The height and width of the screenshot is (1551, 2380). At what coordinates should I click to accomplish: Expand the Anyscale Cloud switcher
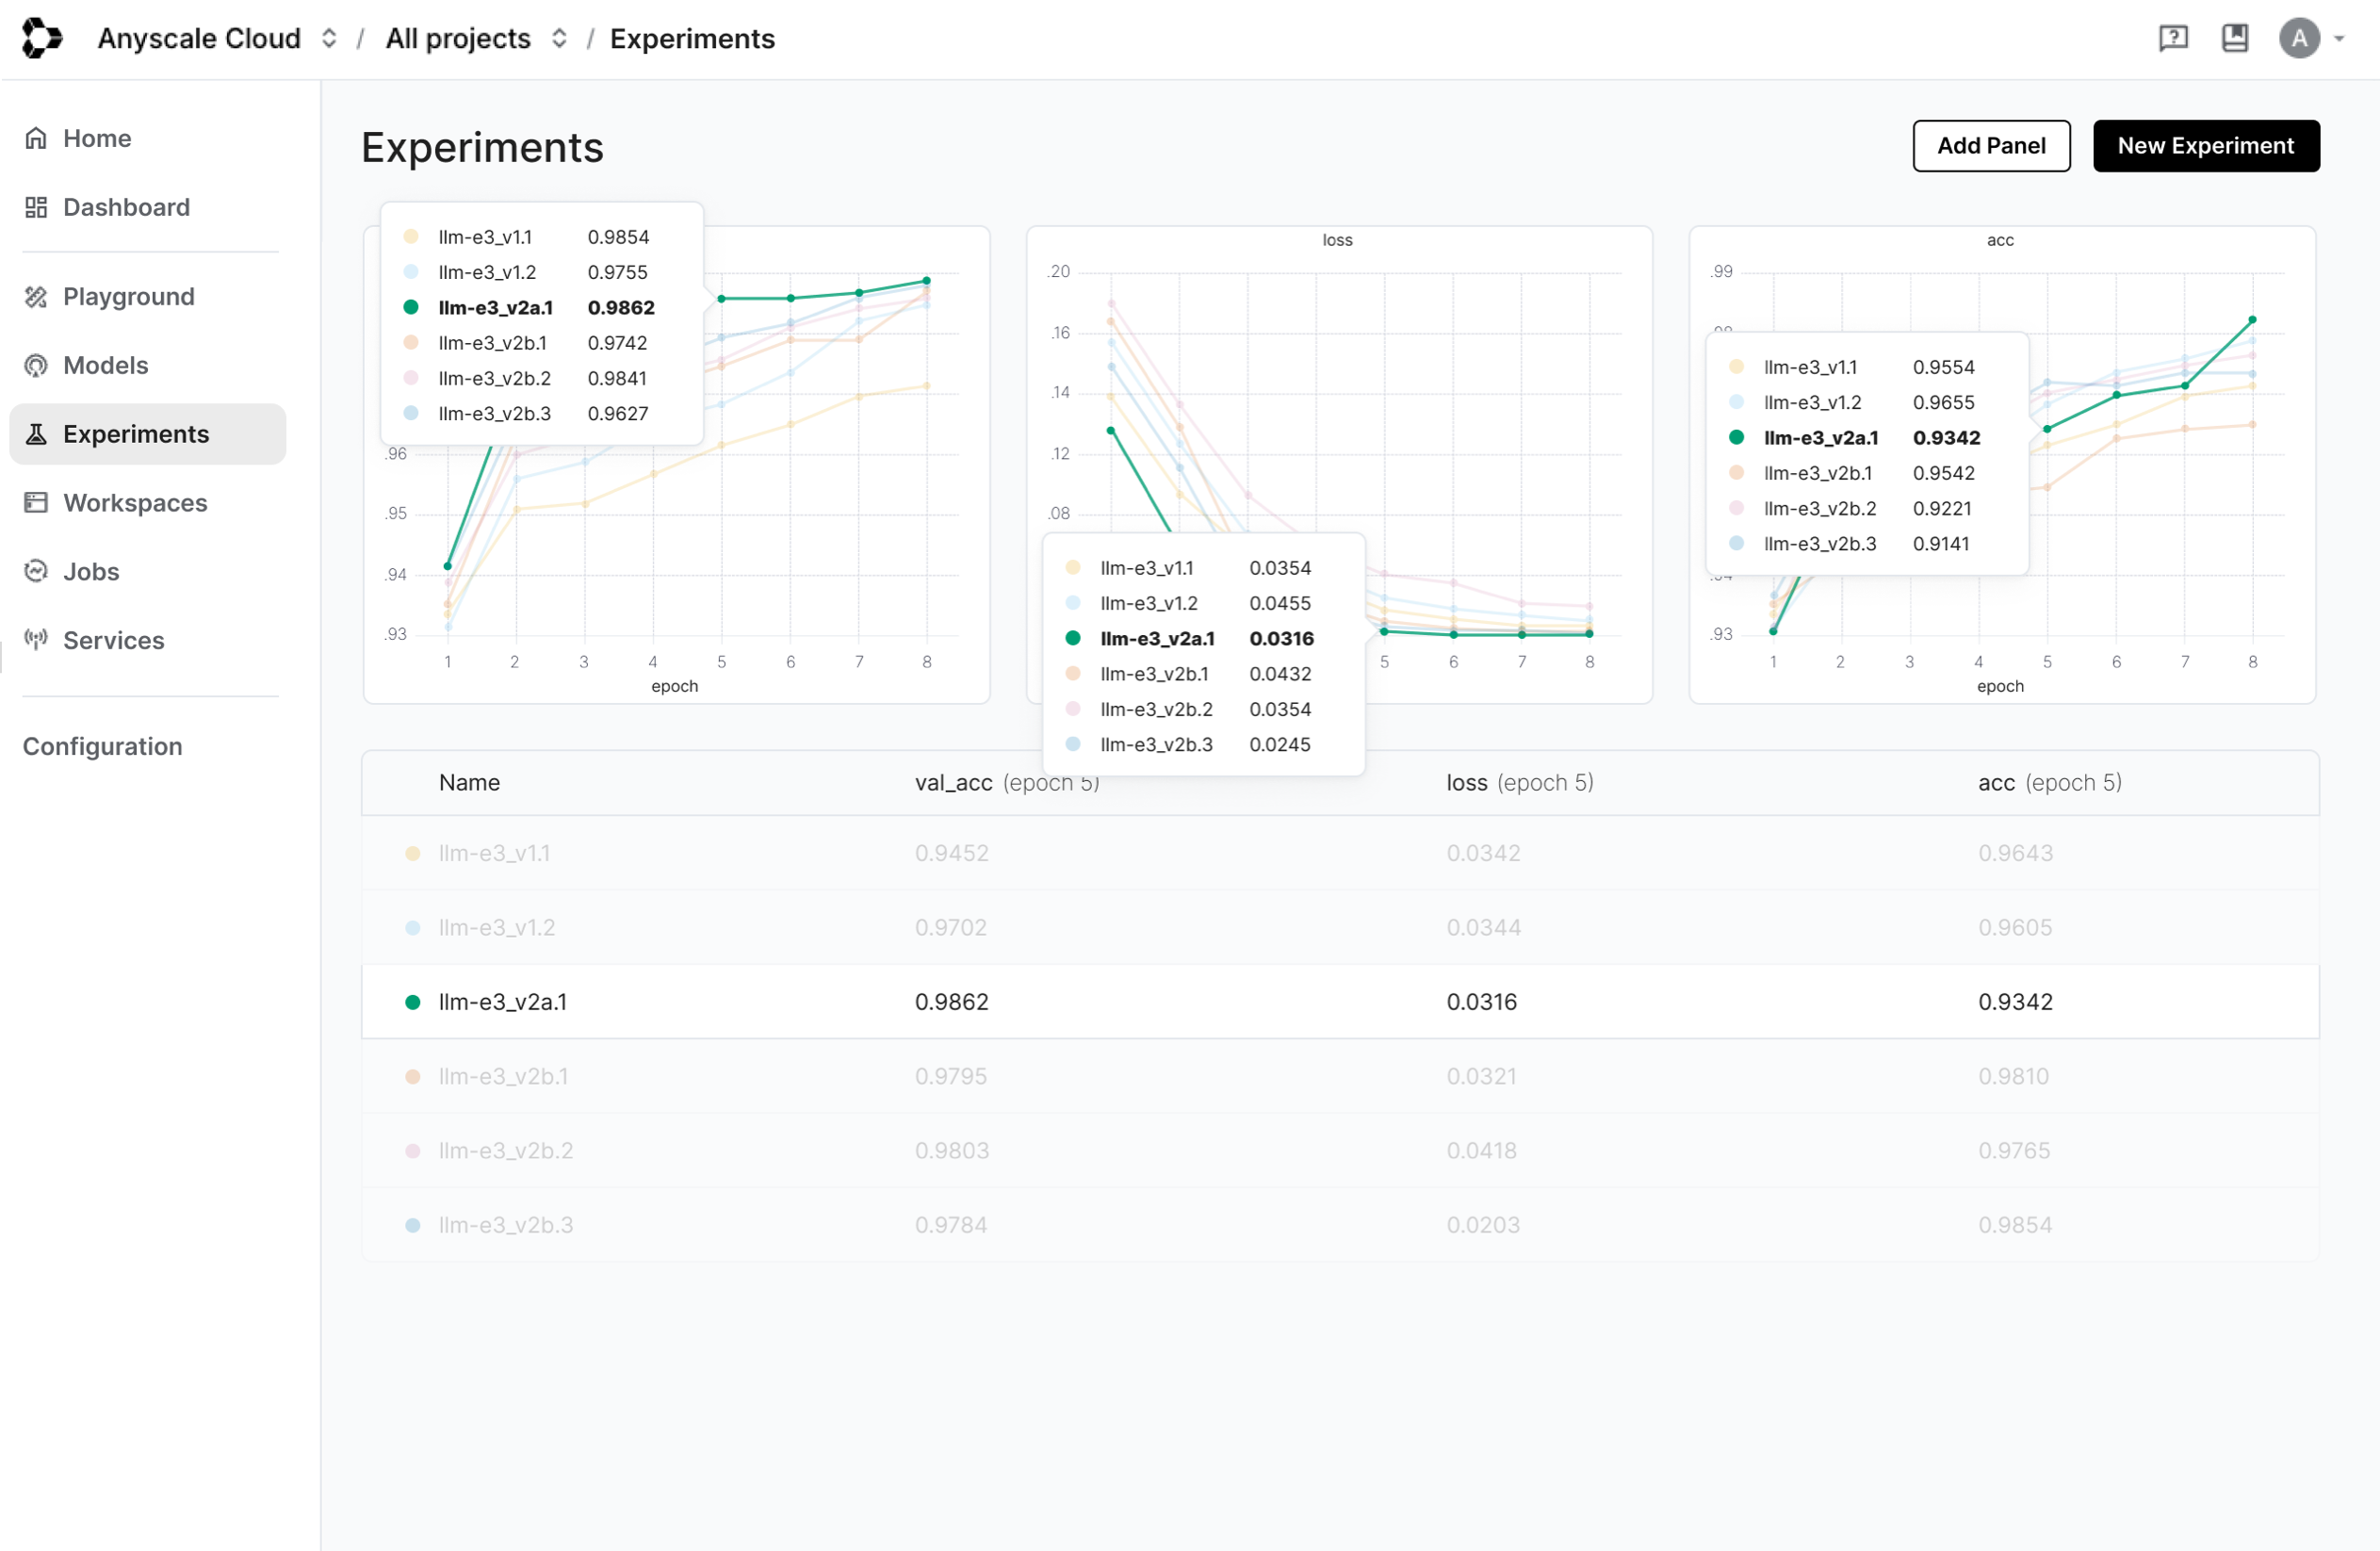[x=329, y=38]
